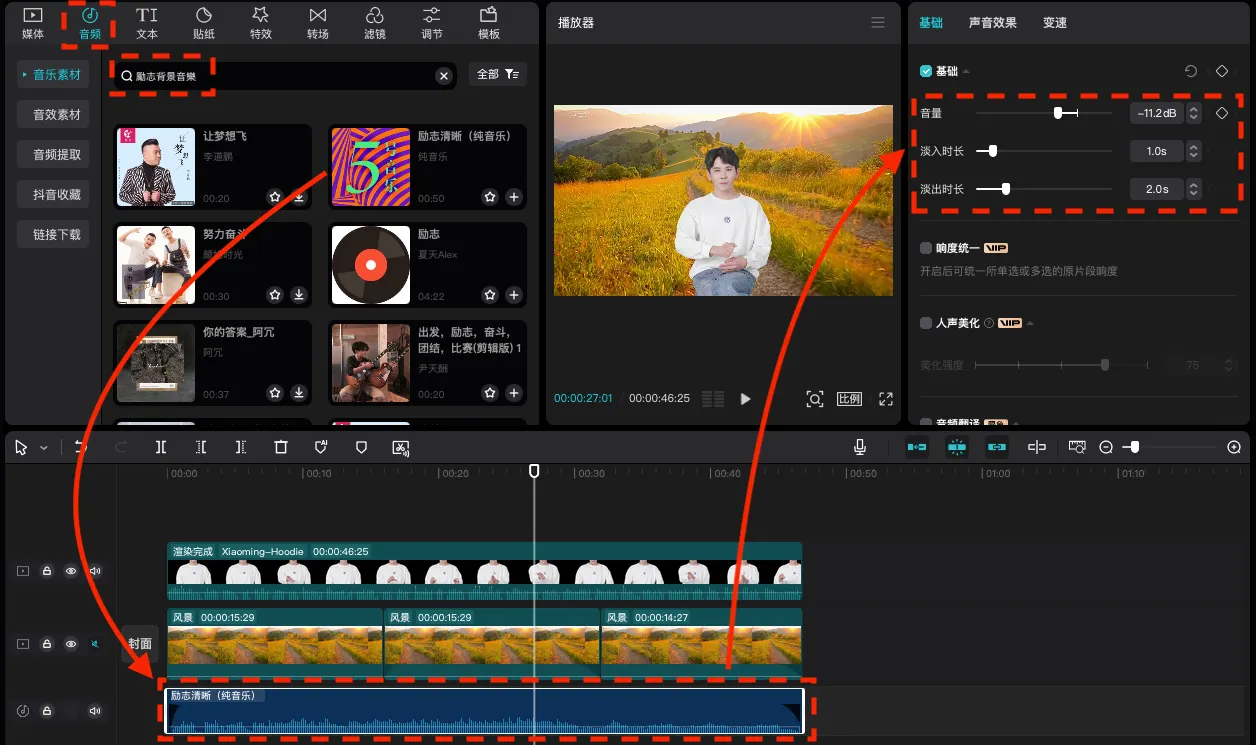Start voice recording with the microphone icon
1256x745 pixels.
(x=860, y=447)
